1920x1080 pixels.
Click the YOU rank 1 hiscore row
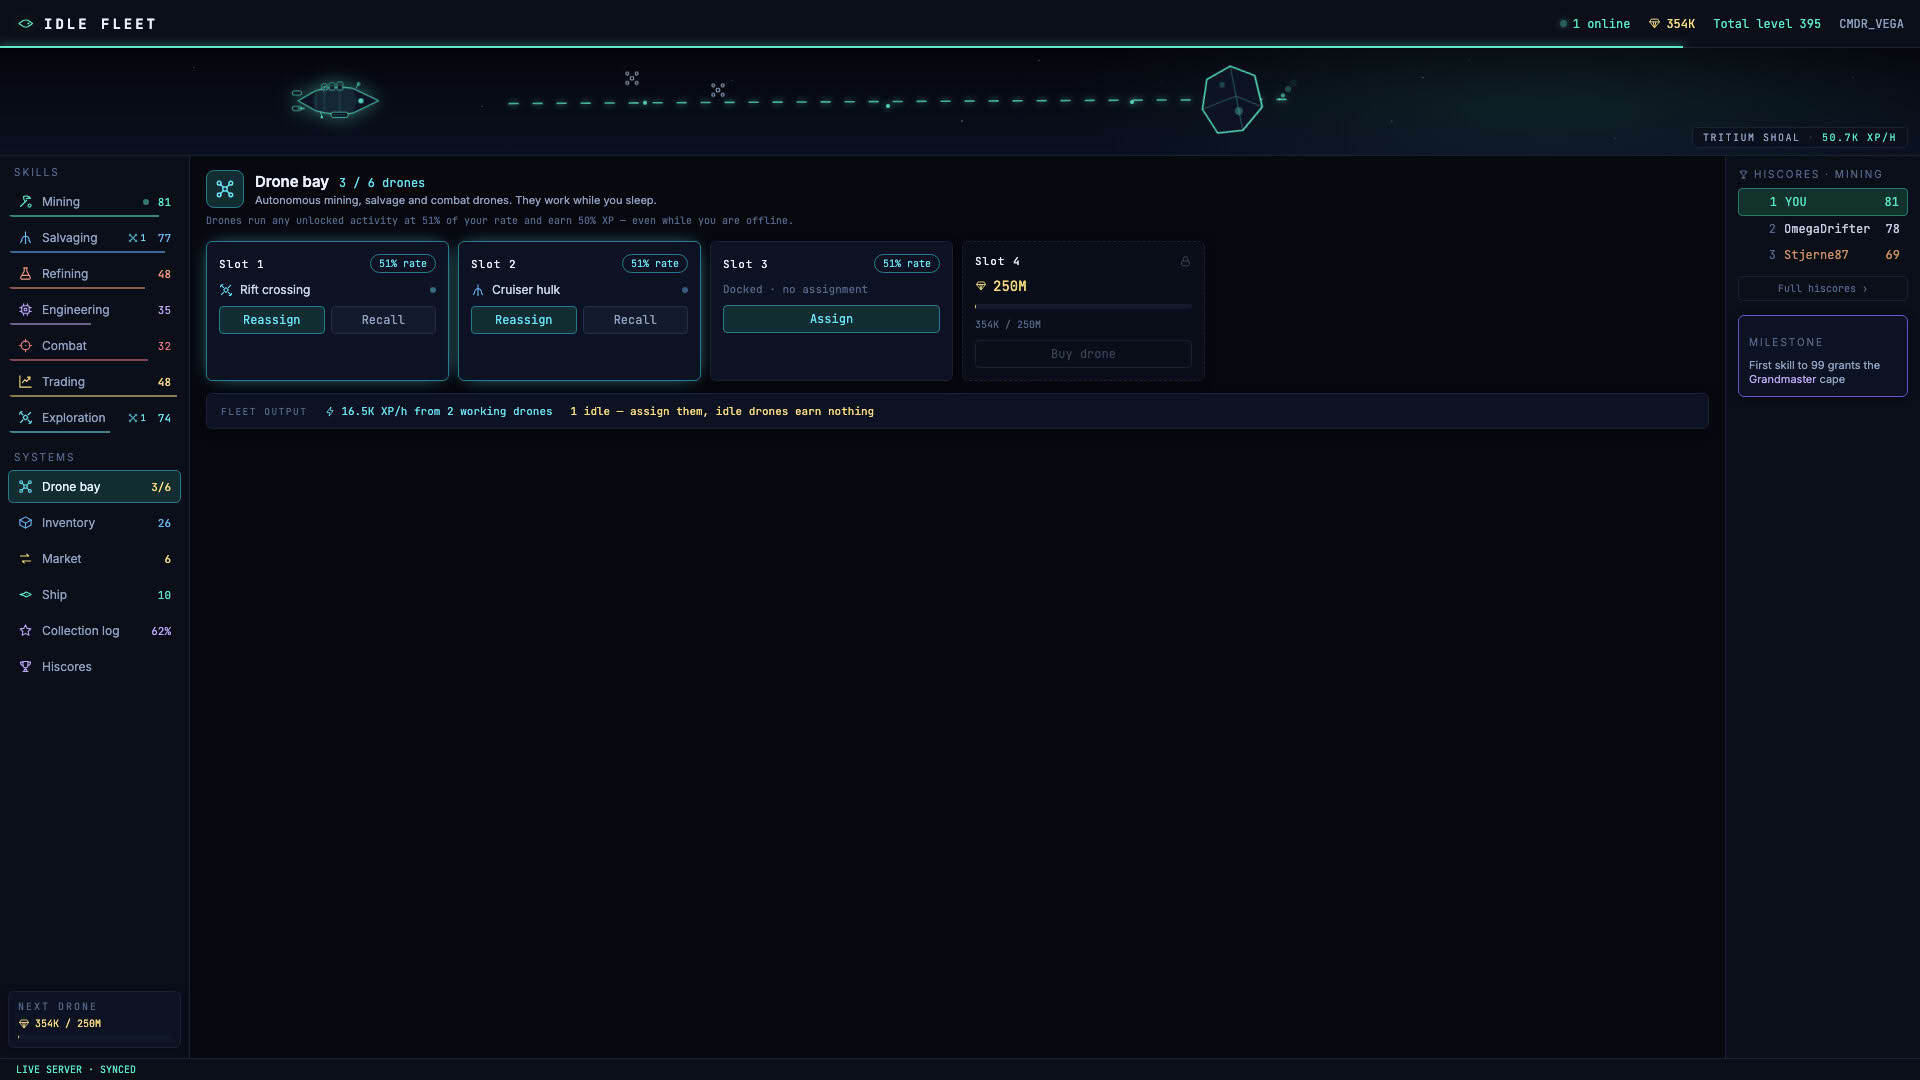(x=1822, y=202)
